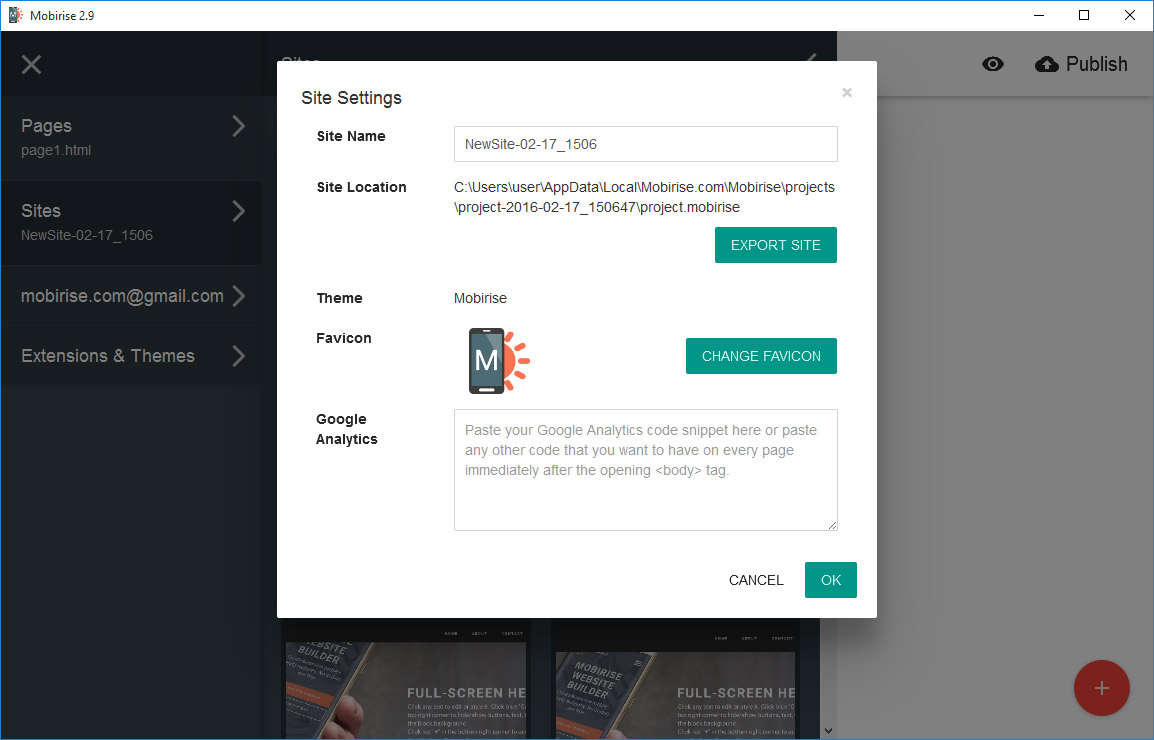Click the CHANGE FAVICON button
This screenshot has height=740, width=1154.
(x=761, y=356)
